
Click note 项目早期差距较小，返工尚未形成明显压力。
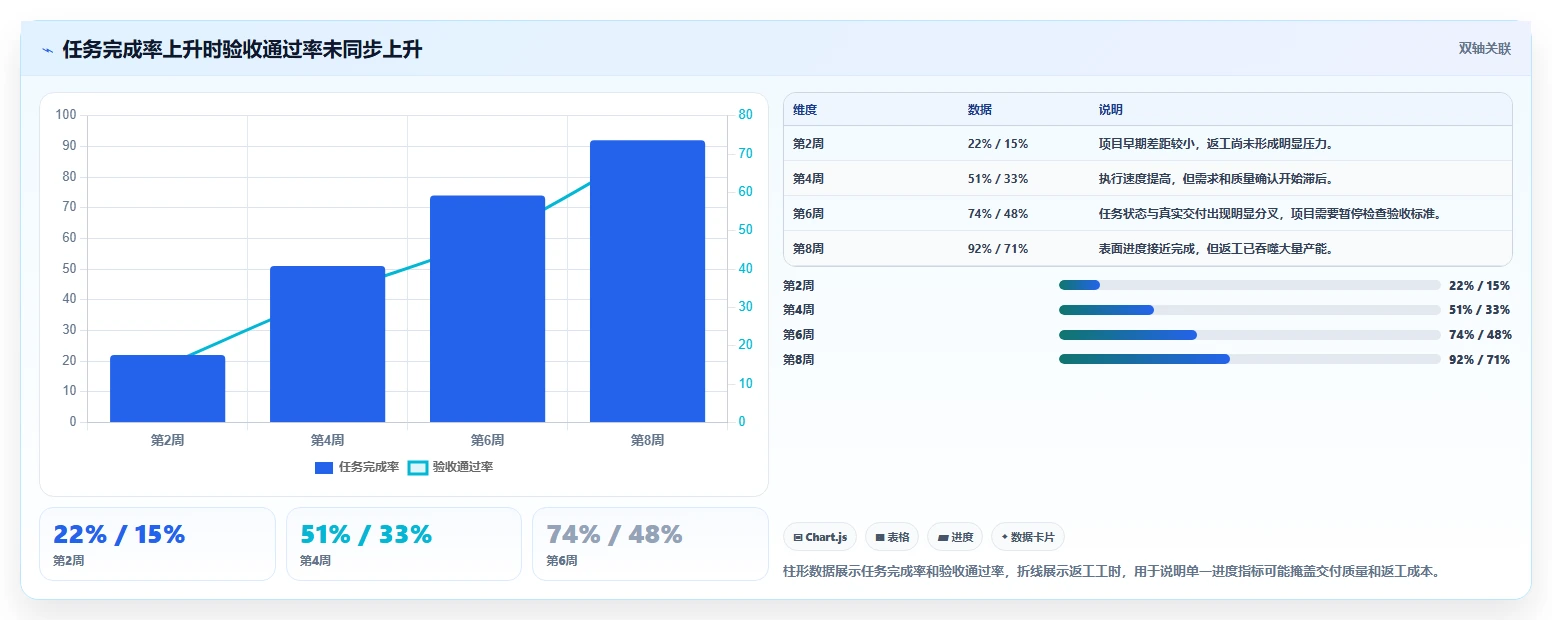coord(1216,144)
